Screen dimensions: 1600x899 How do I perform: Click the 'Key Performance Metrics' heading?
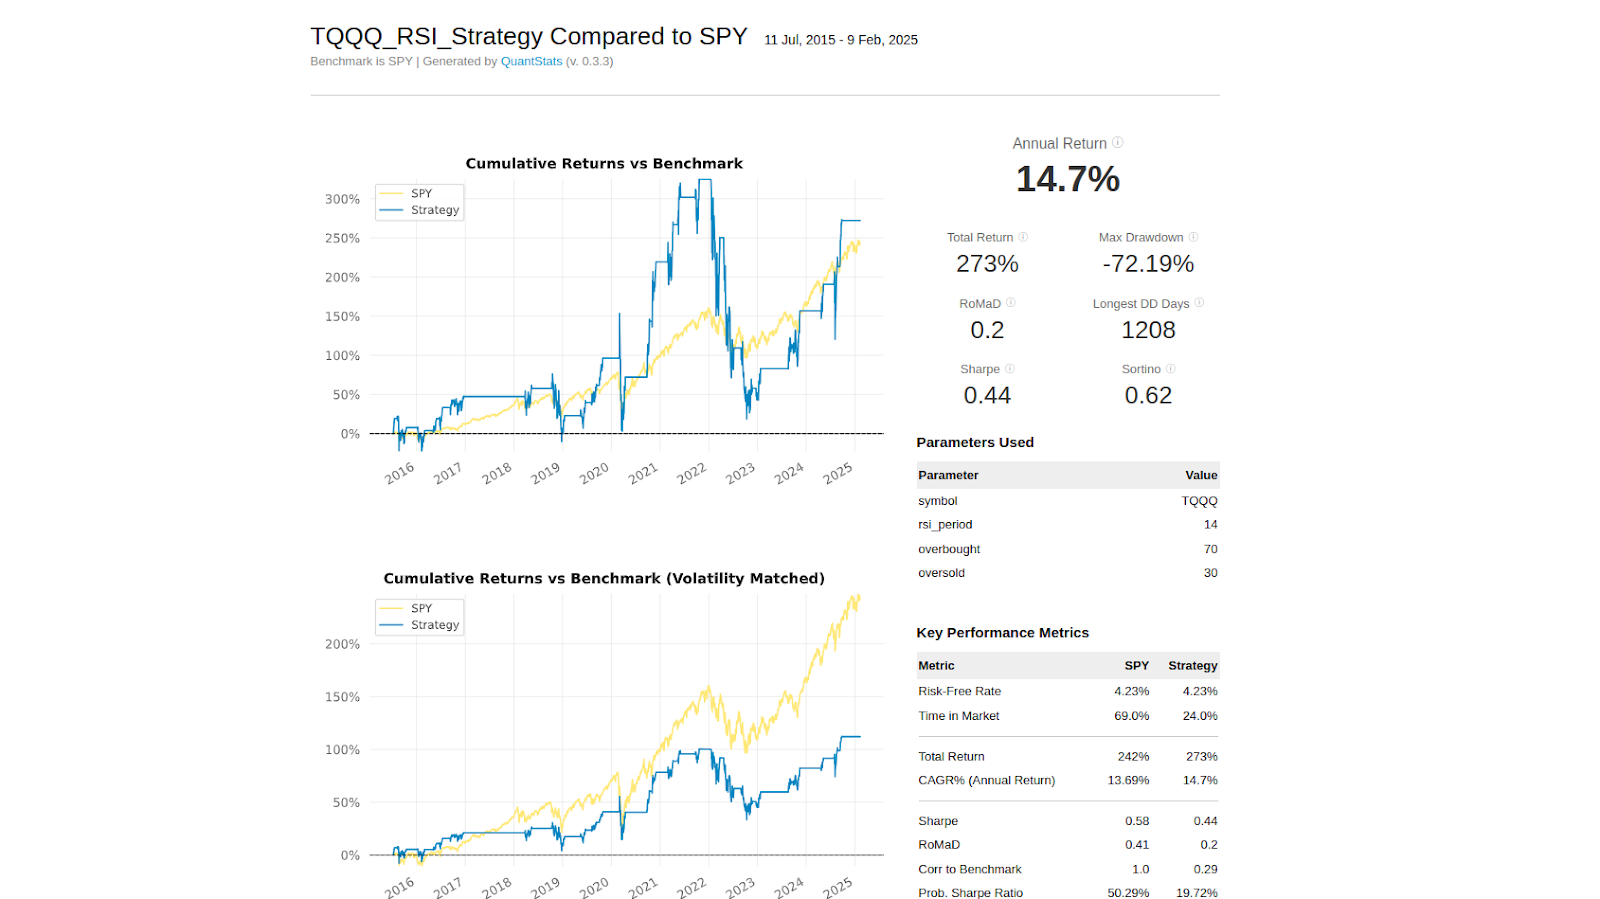1002,633
